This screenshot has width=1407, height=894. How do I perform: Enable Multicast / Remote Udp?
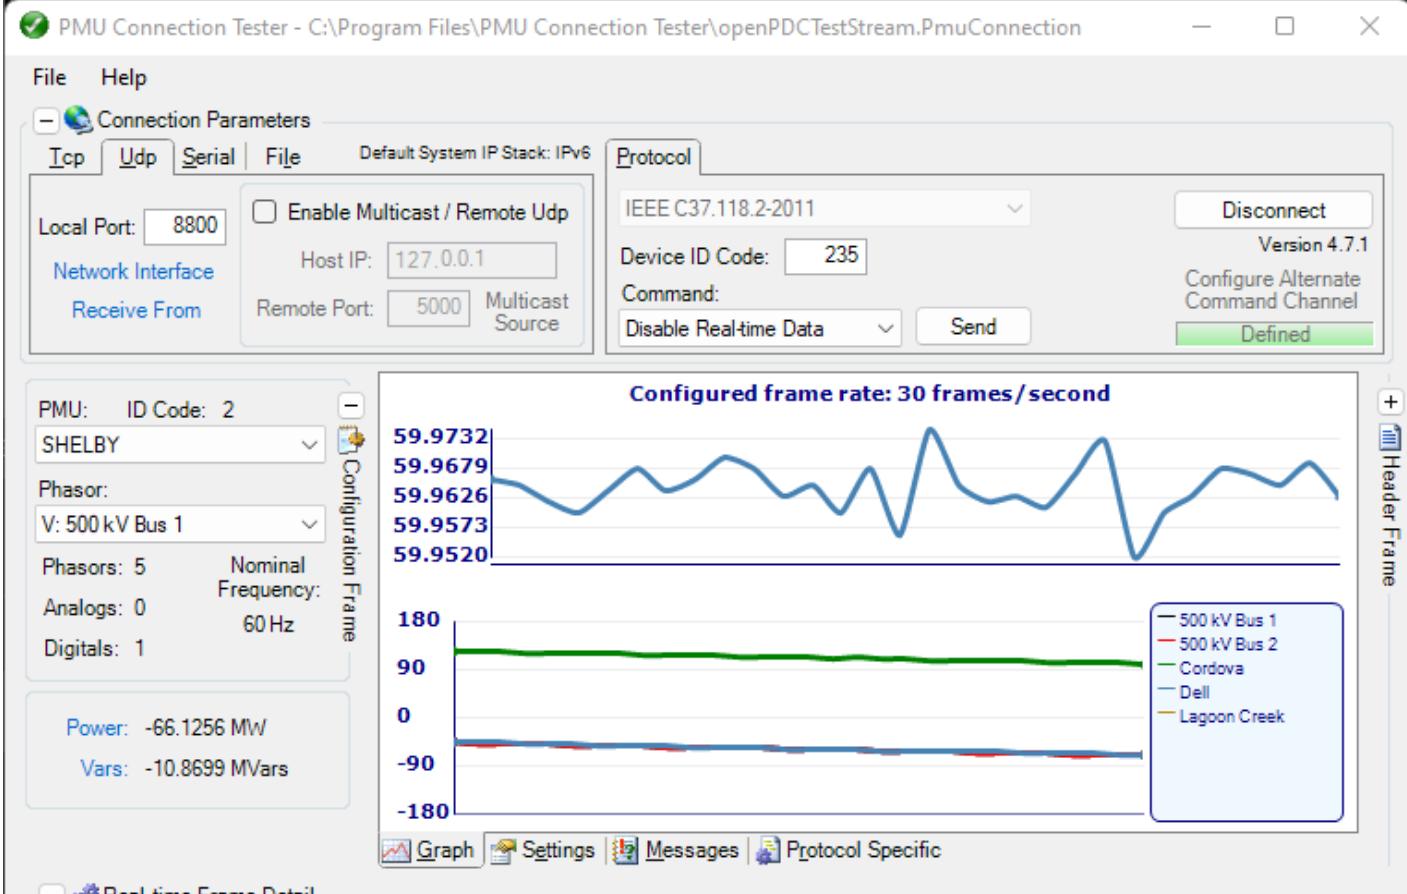pos(266,212)
